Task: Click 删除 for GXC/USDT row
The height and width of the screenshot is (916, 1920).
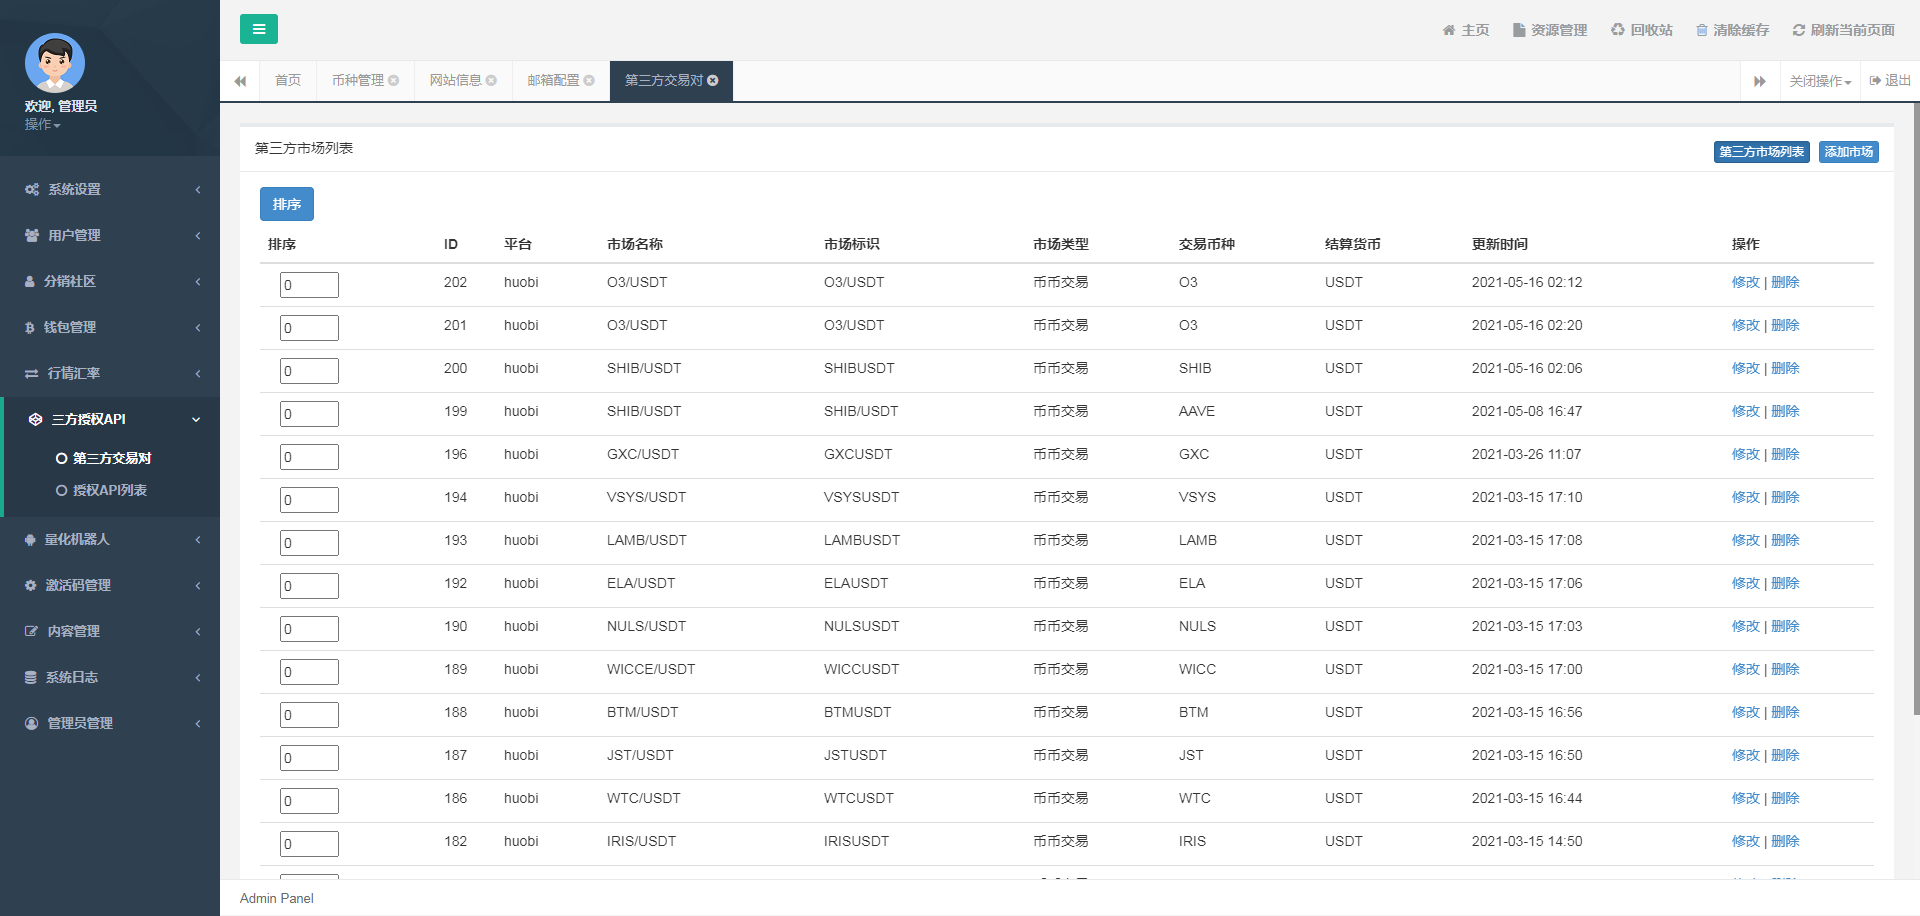Action: [1785, 454]
